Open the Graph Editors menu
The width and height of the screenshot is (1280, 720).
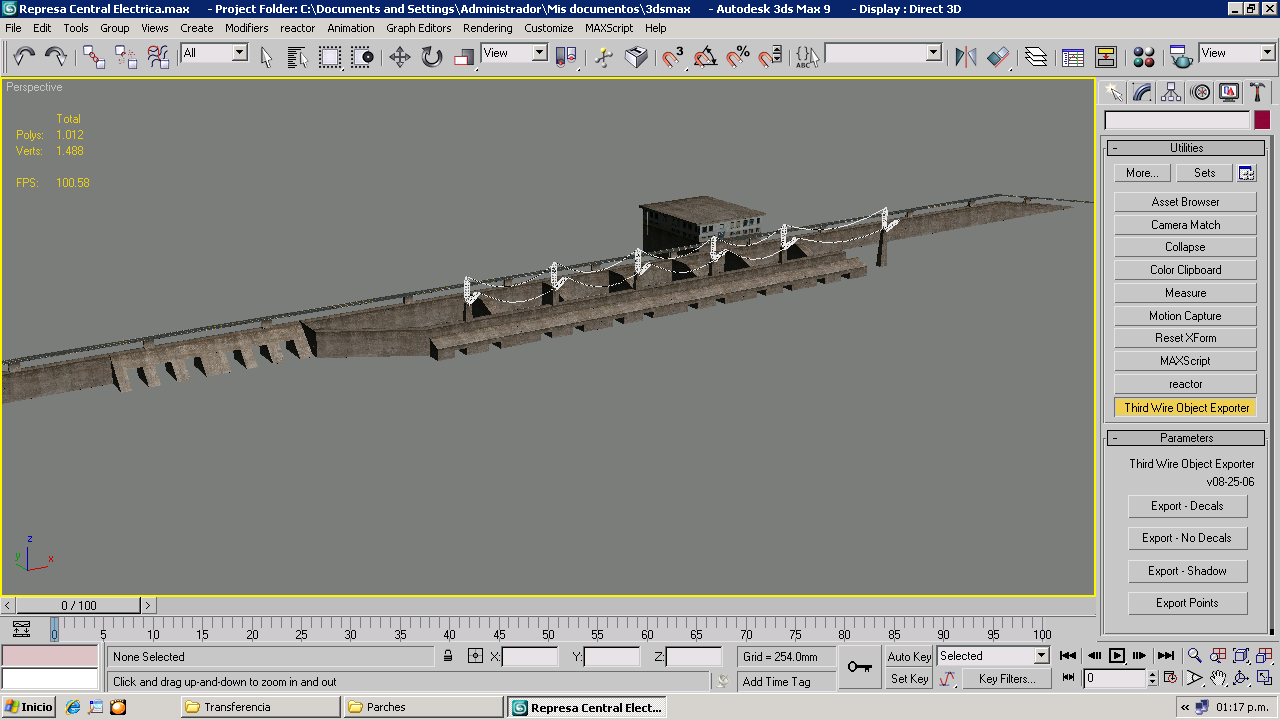tap(418, 28)
